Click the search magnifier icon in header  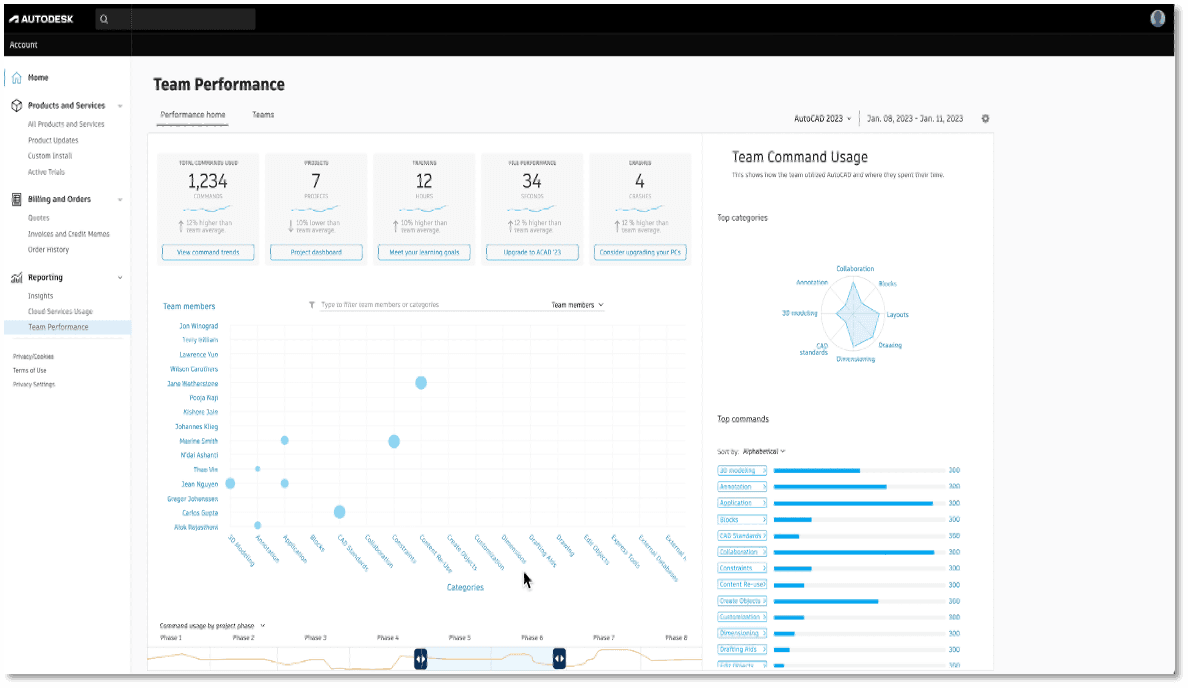click(x=104, y=20)
